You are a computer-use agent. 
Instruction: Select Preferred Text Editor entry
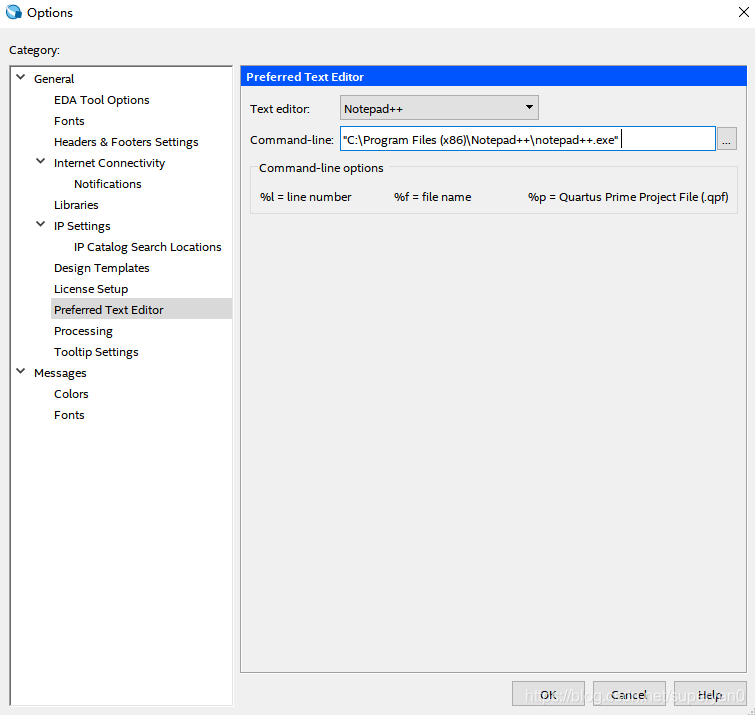coord(109,310)
